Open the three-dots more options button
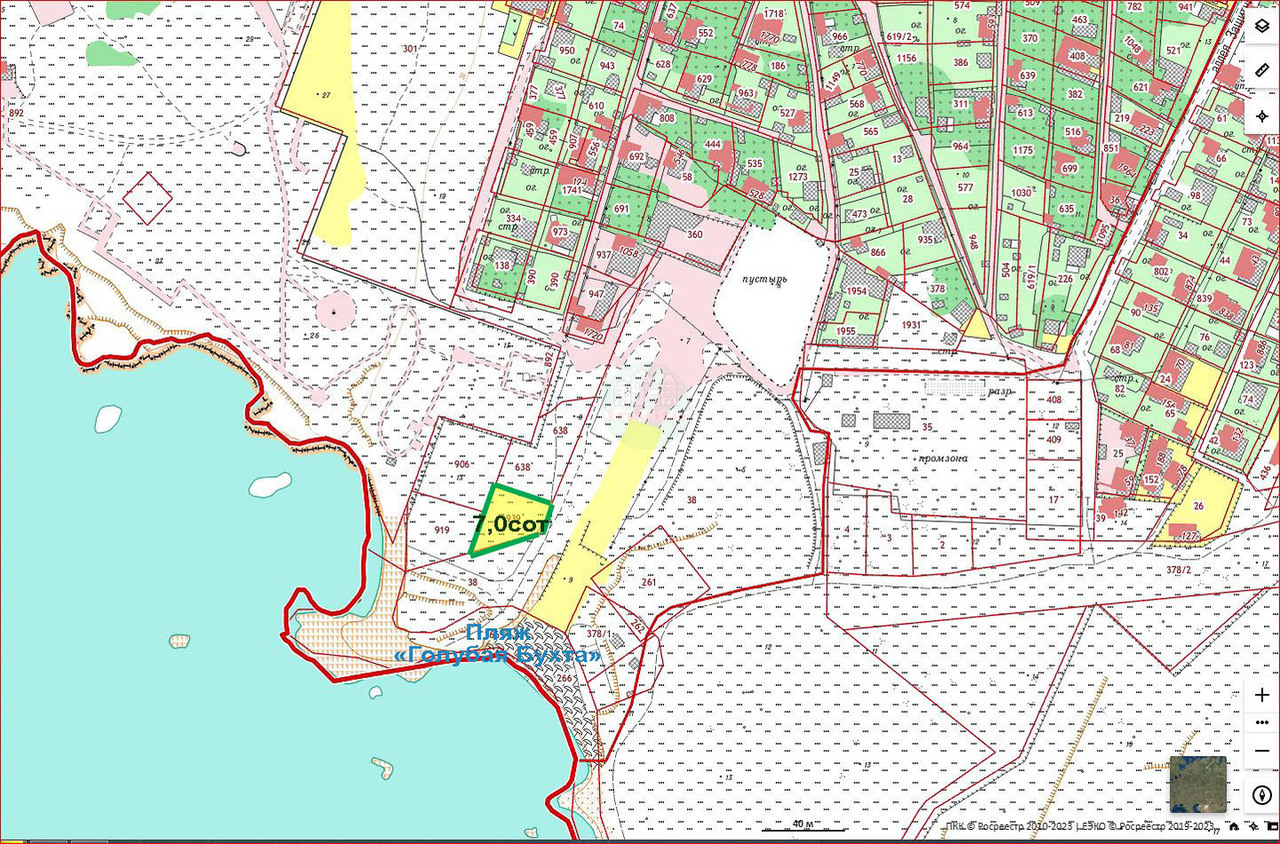This screenshot has height=844, width=1280. tap(1262, 721)
